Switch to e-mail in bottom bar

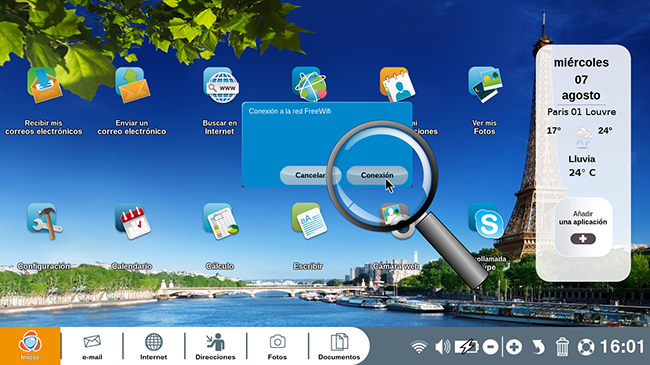(x=92, y=347)
